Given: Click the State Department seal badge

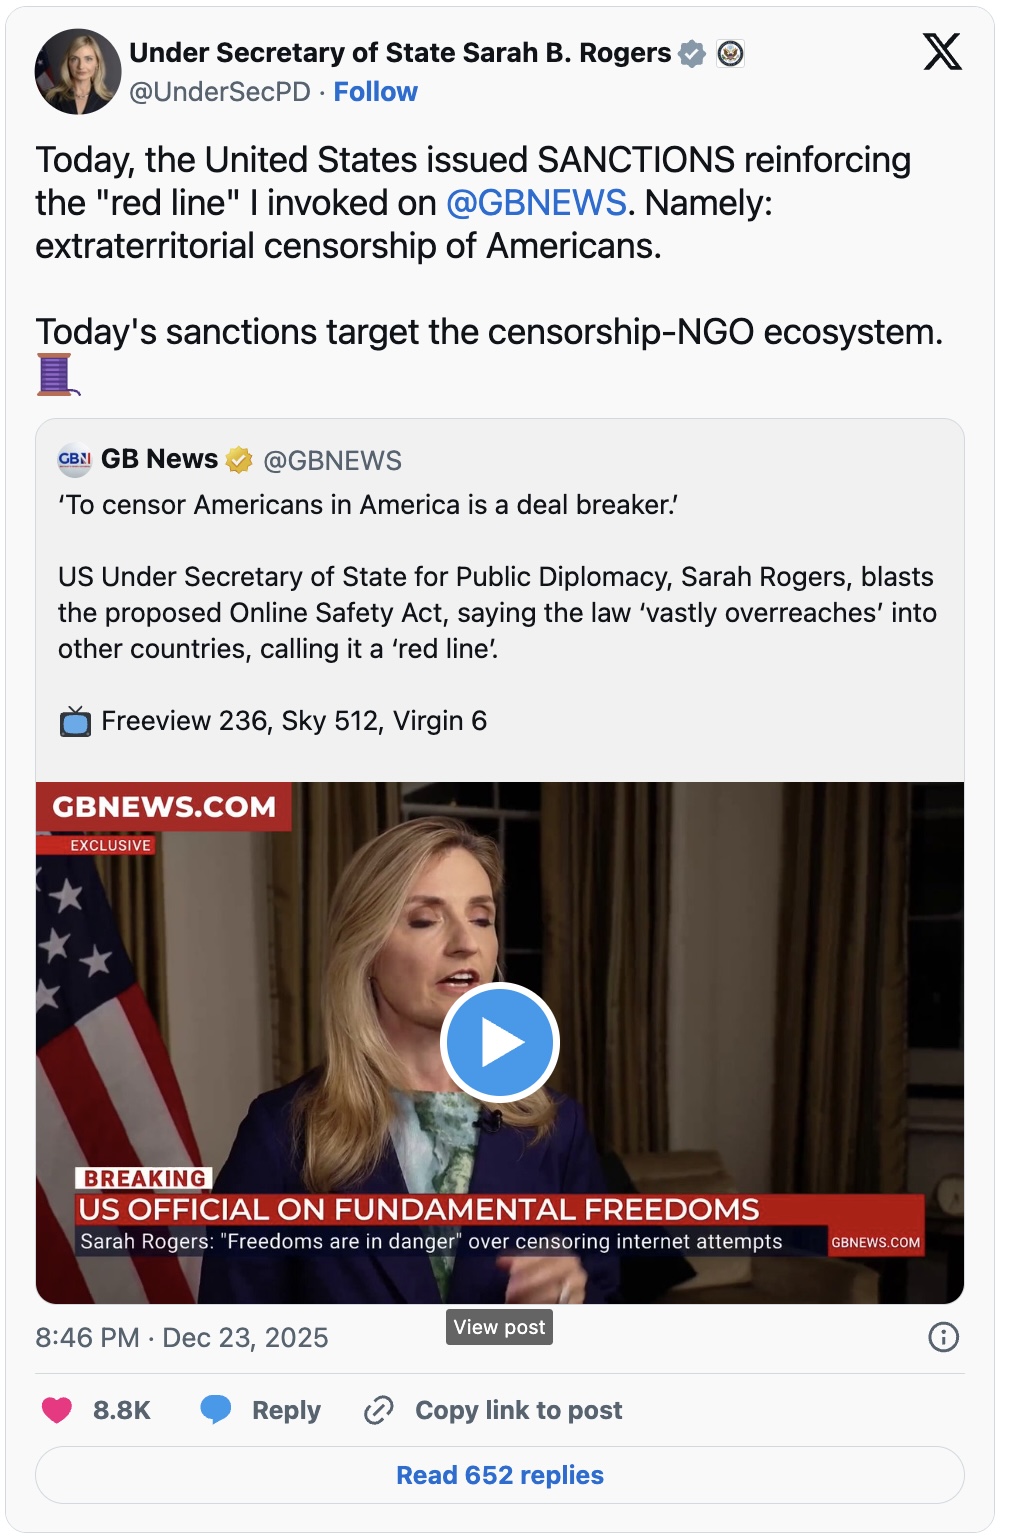Looking at the screenshot, I should (731, 53).
